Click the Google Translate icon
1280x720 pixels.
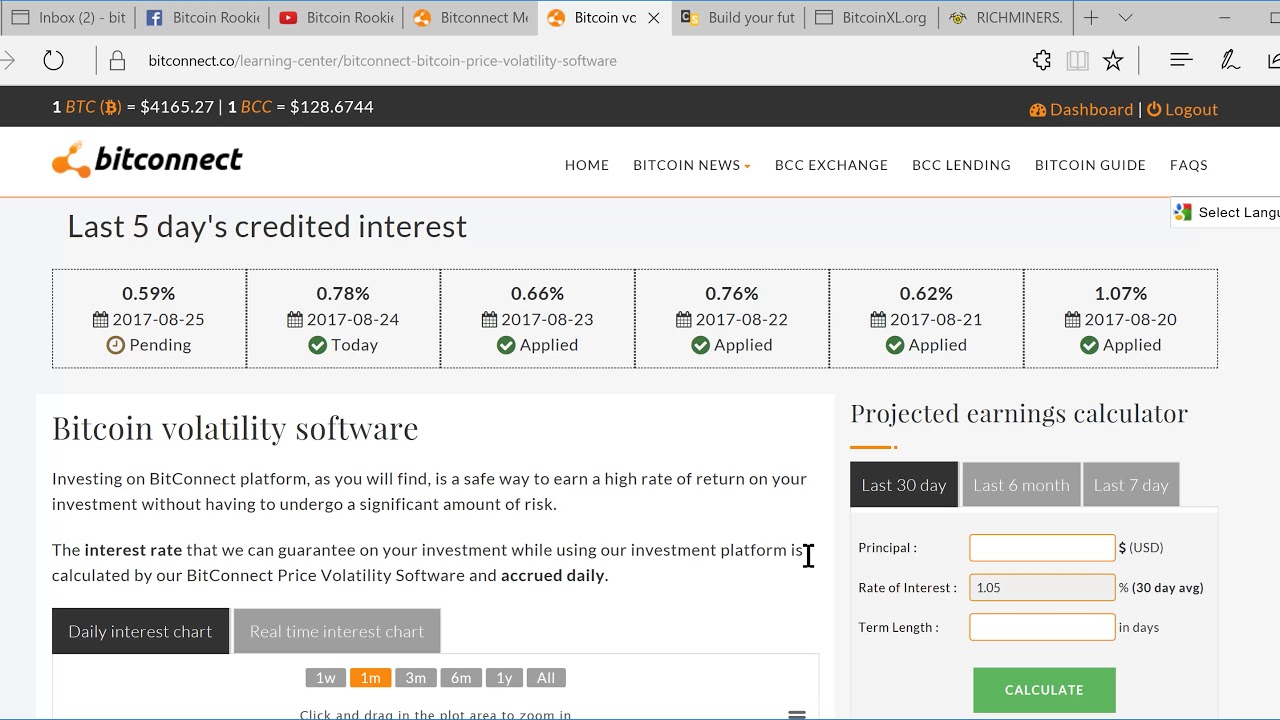1184,212
